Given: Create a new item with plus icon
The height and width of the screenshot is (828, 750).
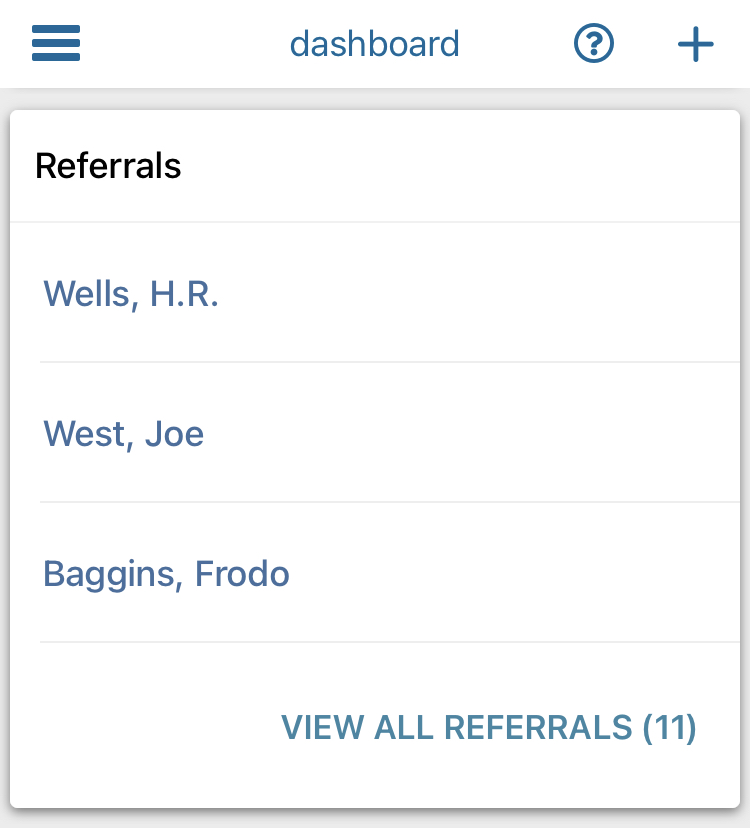Looking at the screenshot, I should (x=695, y=44).
